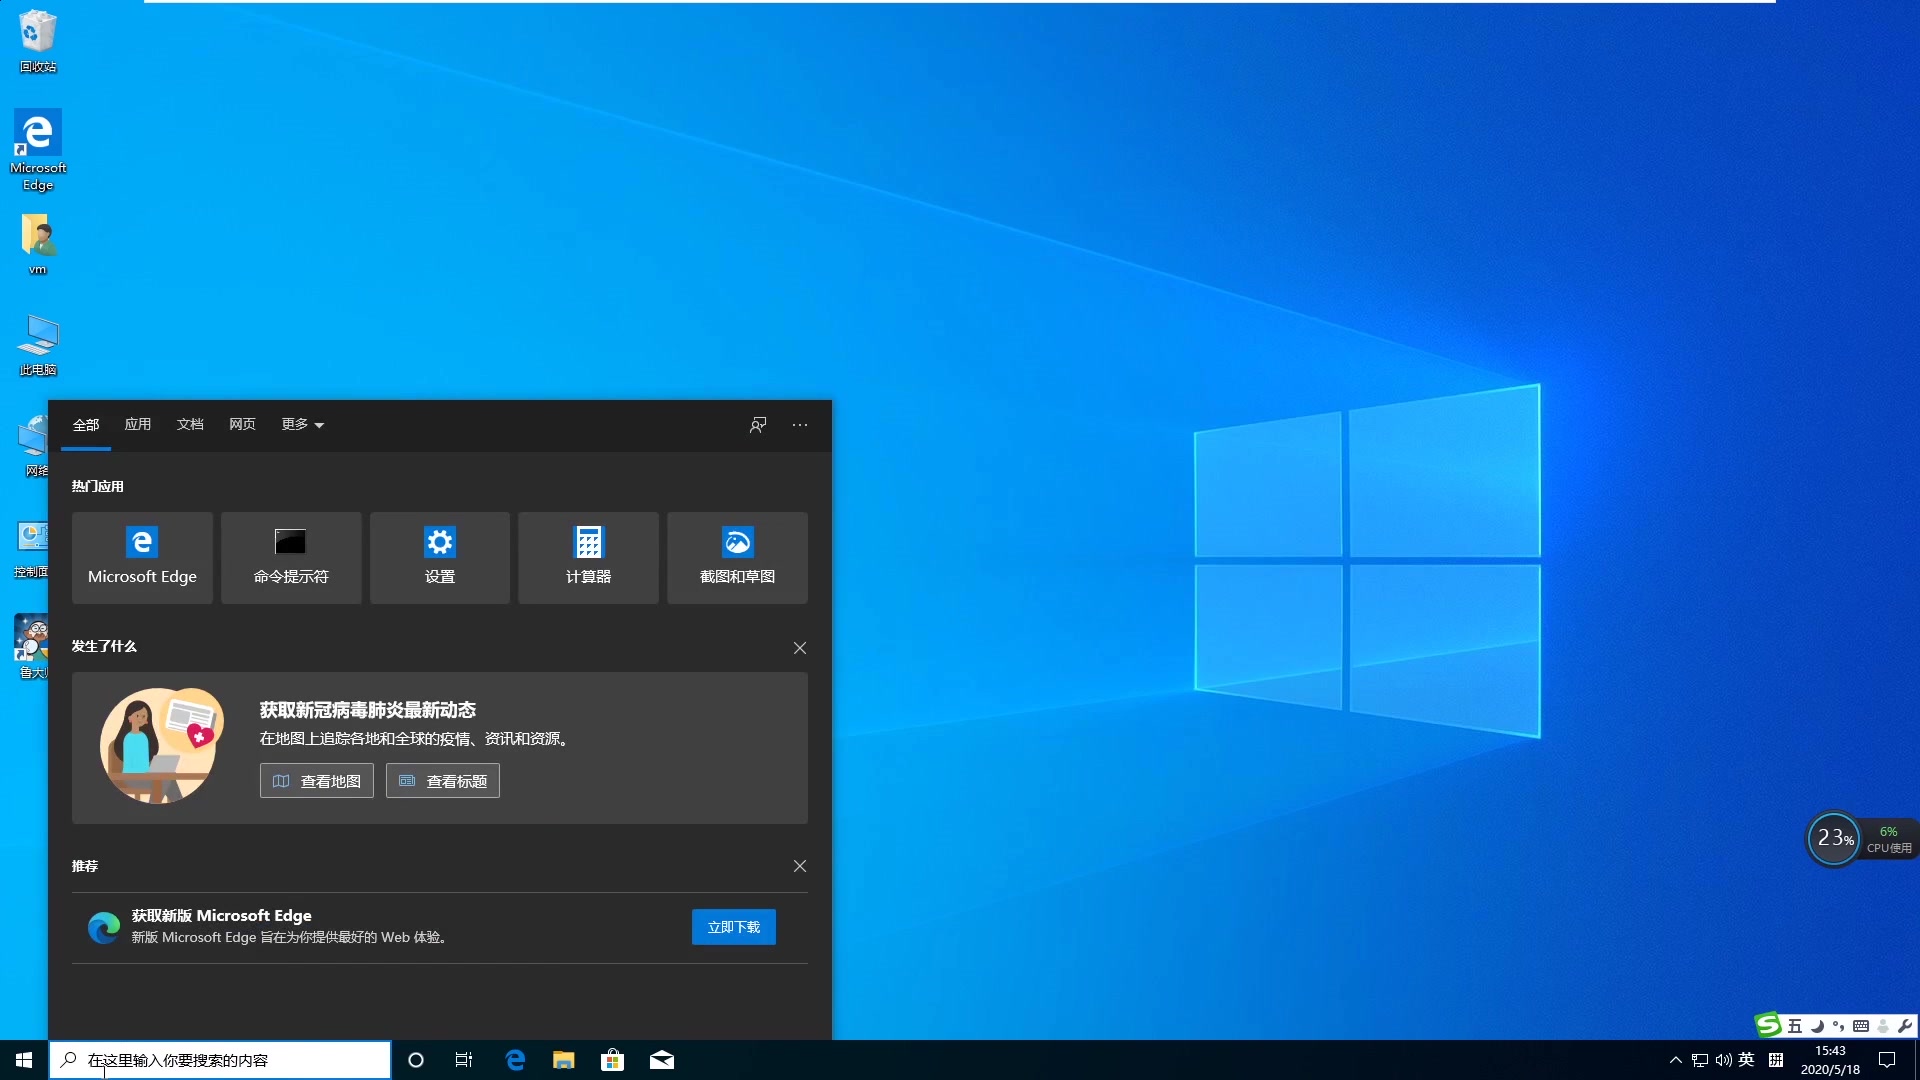The height and width of the screenshot is (1080, 1920).
Task: Click the 23% memory usage circle widget
Action: 1834,838
